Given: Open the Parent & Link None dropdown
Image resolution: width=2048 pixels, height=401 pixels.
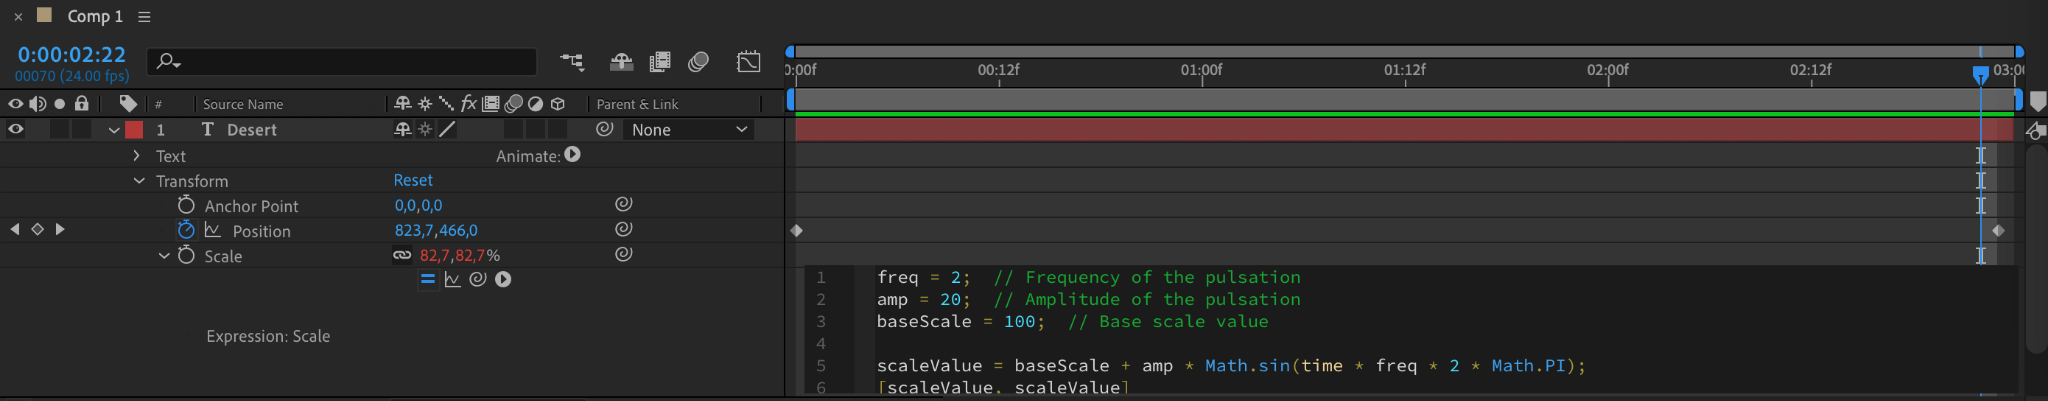Looking at the screenshot, I should 689,130.
